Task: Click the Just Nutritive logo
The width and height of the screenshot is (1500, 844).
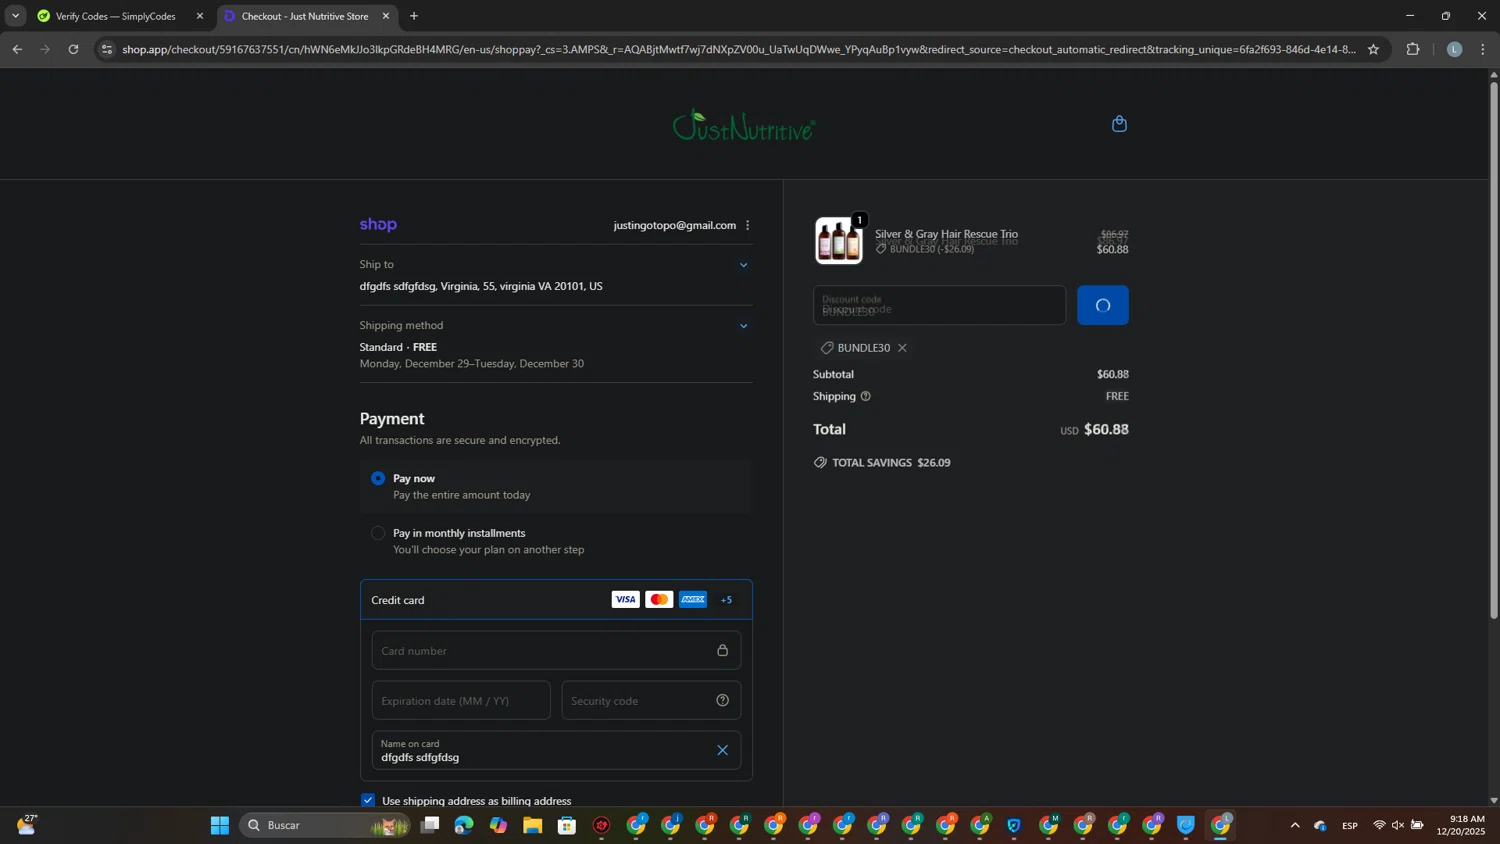Action: click(744, 125)
